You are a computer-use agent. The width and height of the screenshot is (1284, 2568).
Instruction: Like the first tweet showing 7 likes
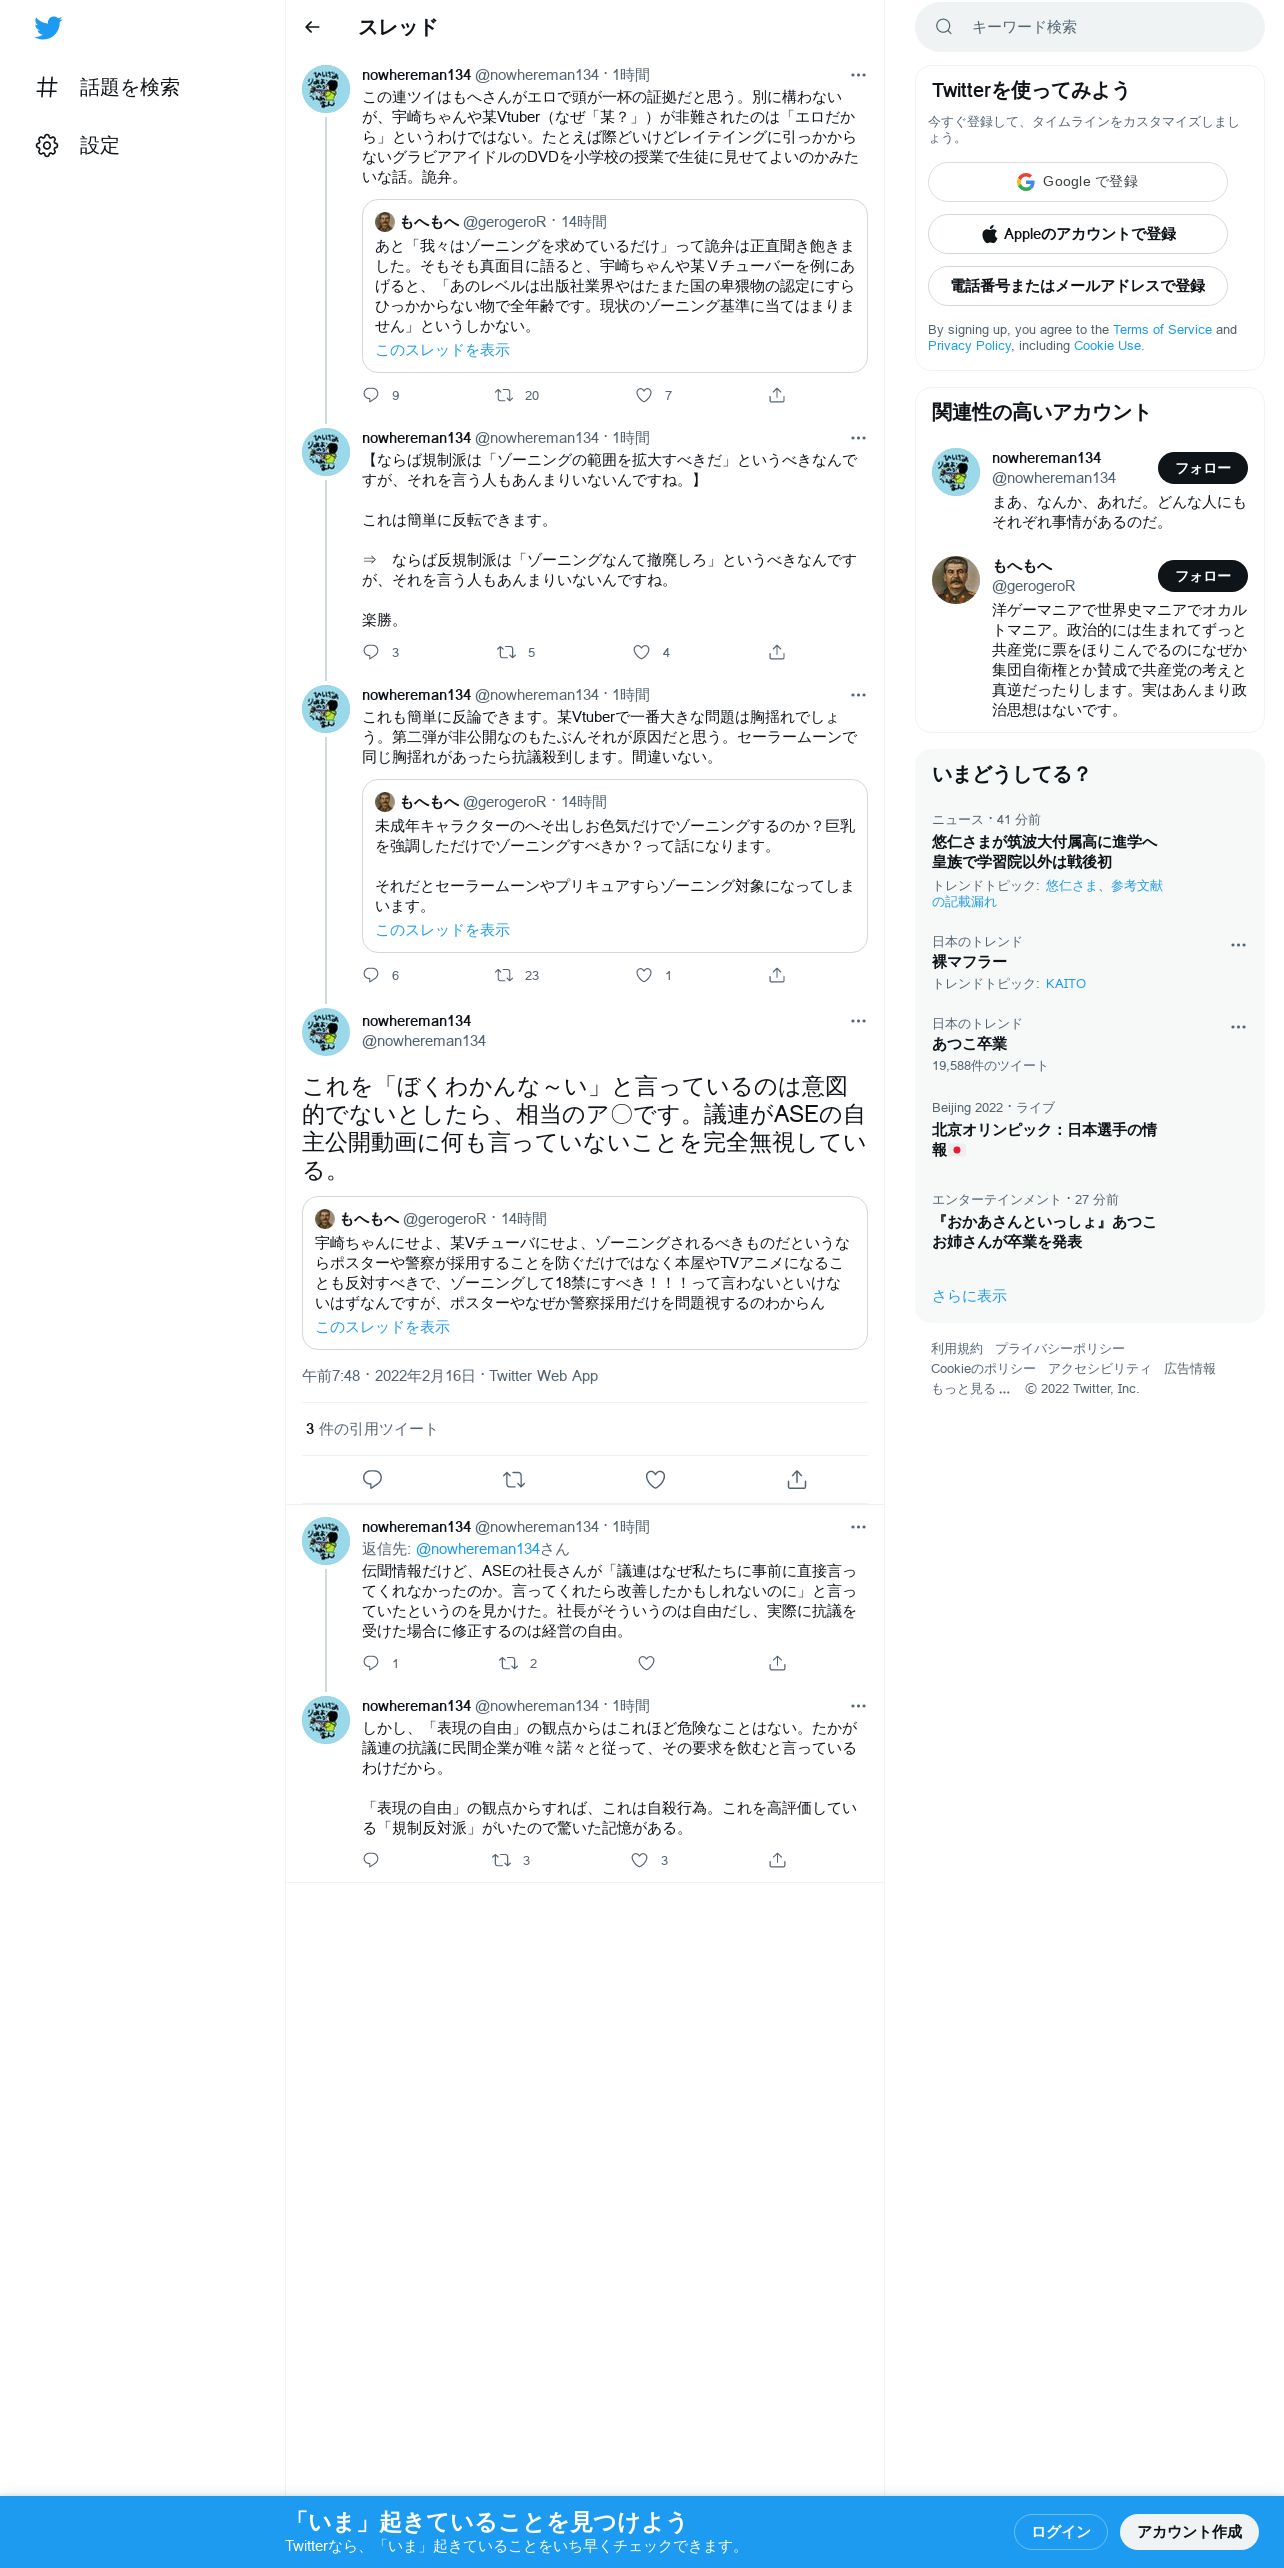644,395
